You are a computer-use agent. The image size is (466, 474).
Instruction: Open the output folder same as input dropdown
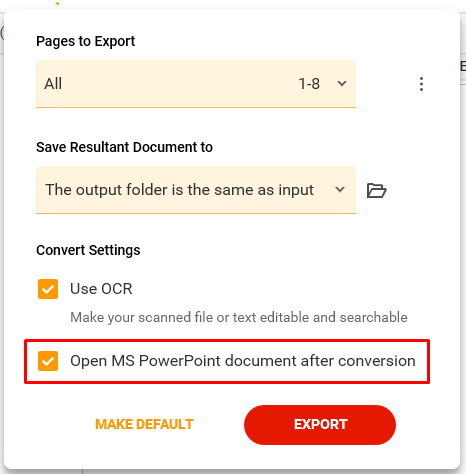tap(196, 190)
